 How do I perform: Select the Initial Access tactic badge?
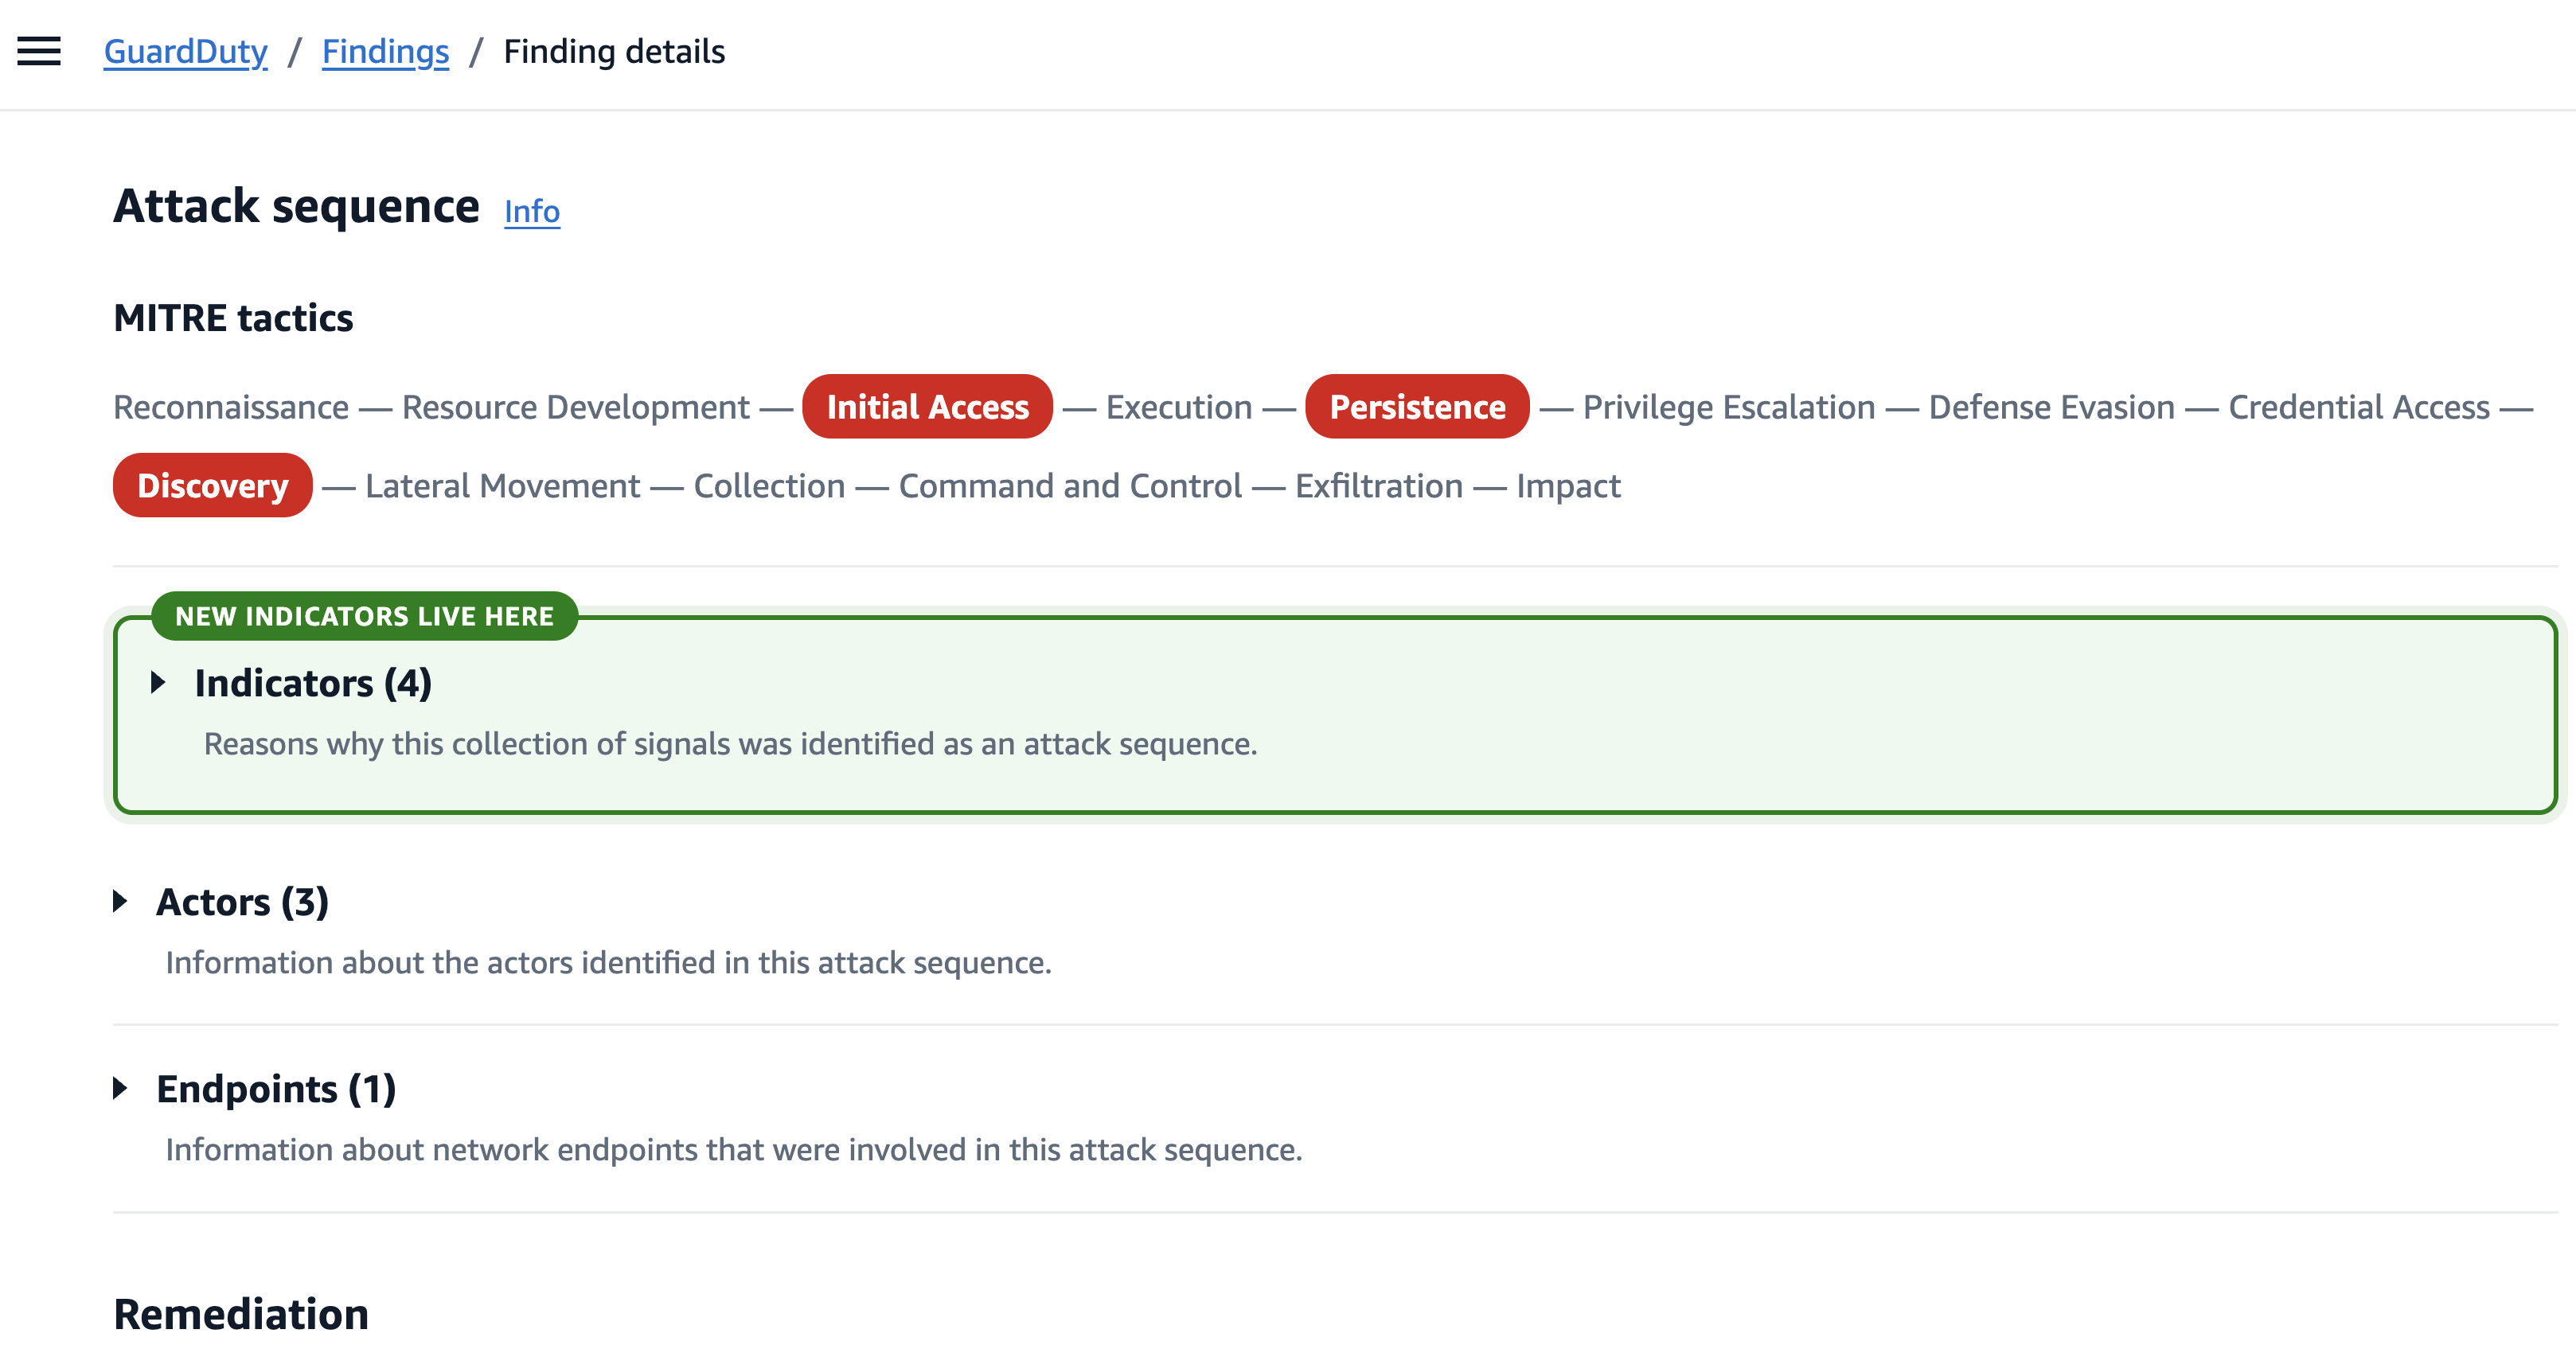click(927, 407)
